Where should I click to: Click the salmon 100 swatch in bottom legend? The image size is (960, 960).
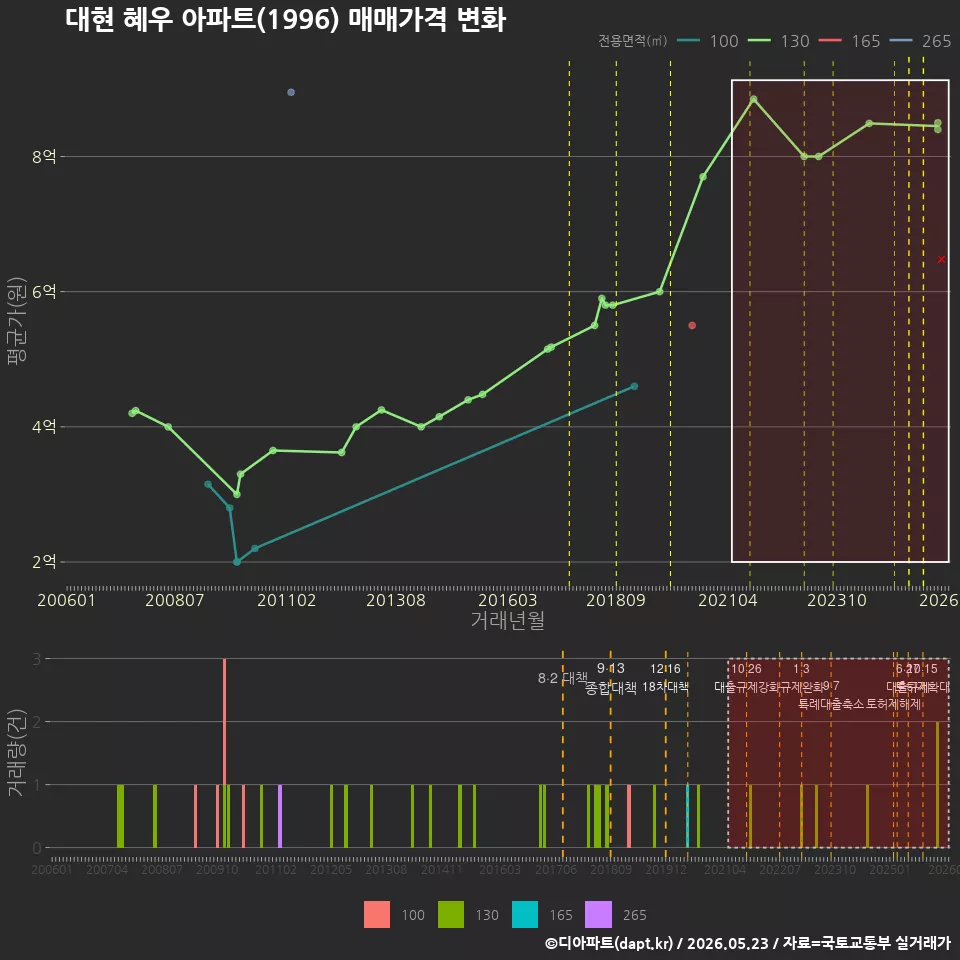pos(377,915)
